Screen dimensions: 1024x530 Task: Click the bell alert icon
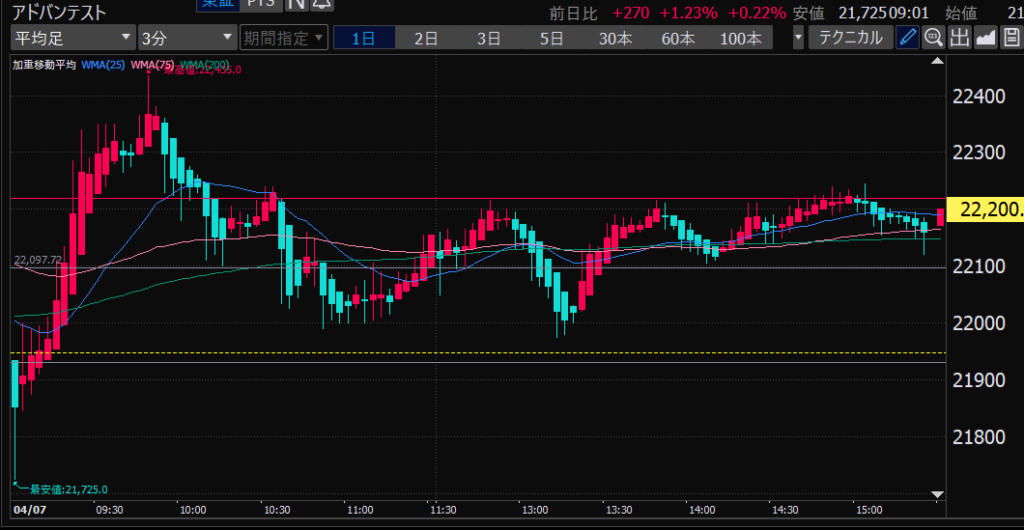(319, 5)
